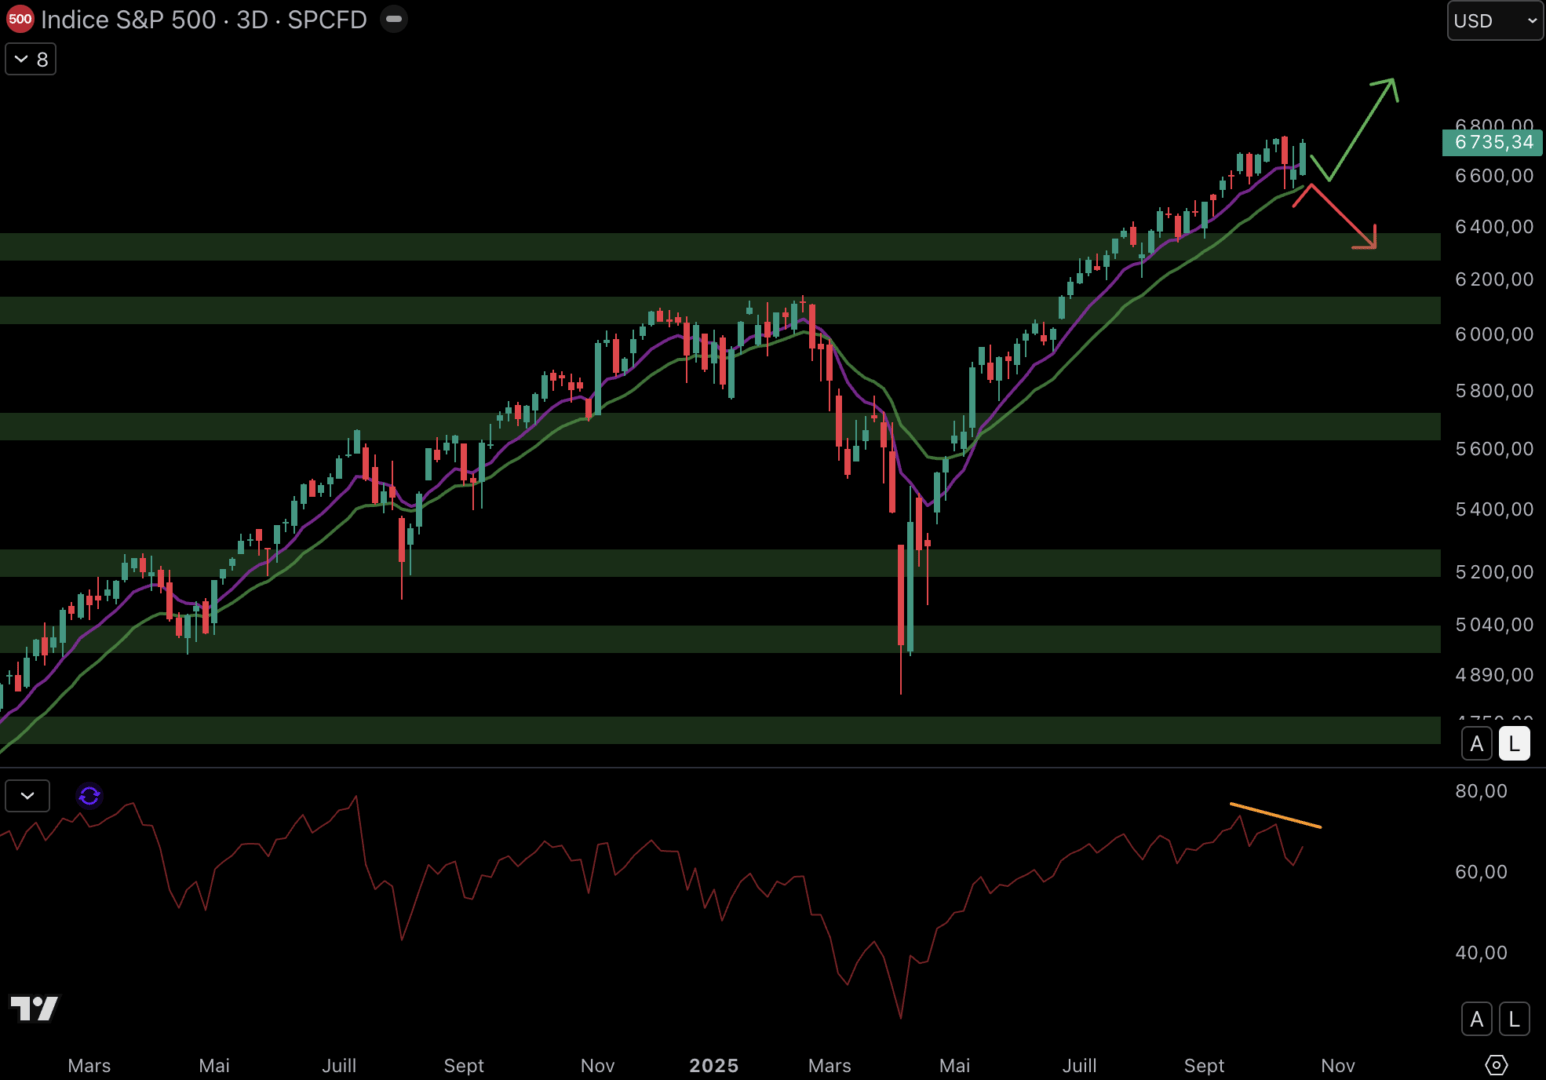Click the minus status icon beside SPCFD

(x=394, y=19)
